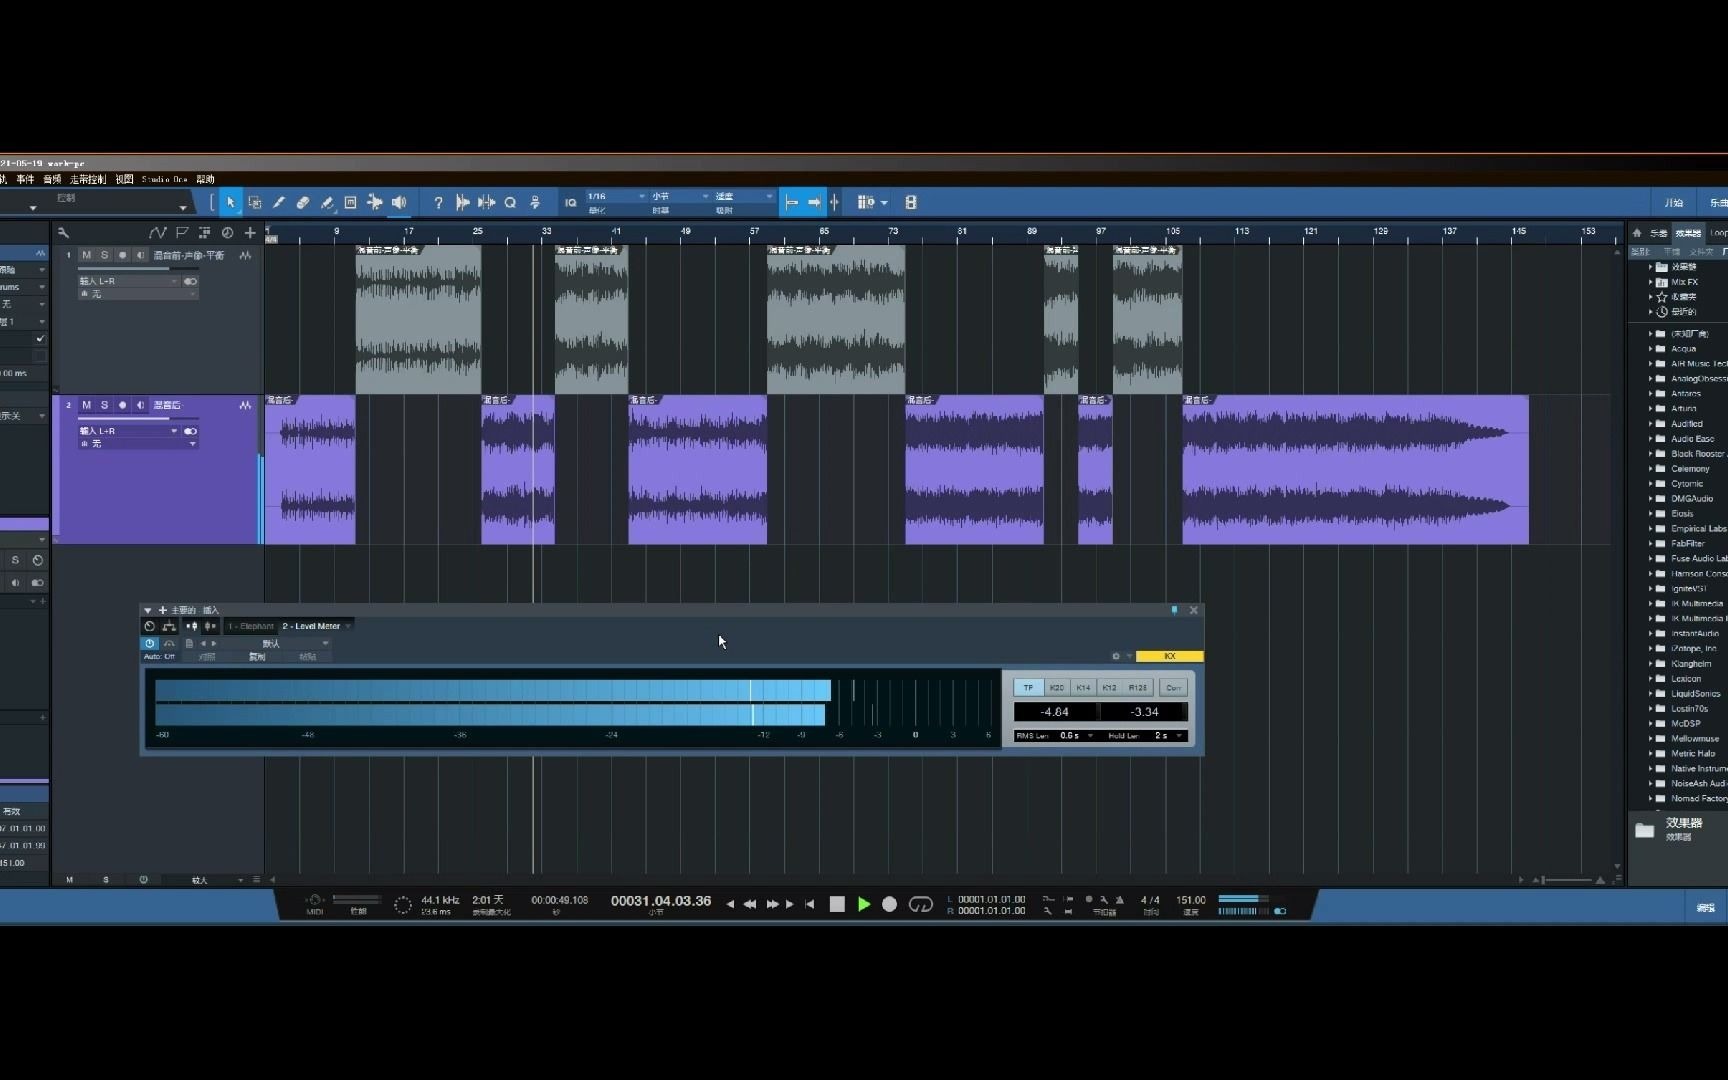Start playback with the green Play button

[x=864, y=904]
